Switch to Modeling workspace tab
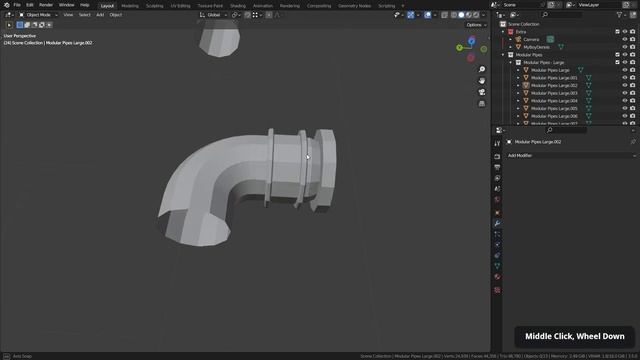The height and width of the screenshot is (360, 640). [130, 6]
